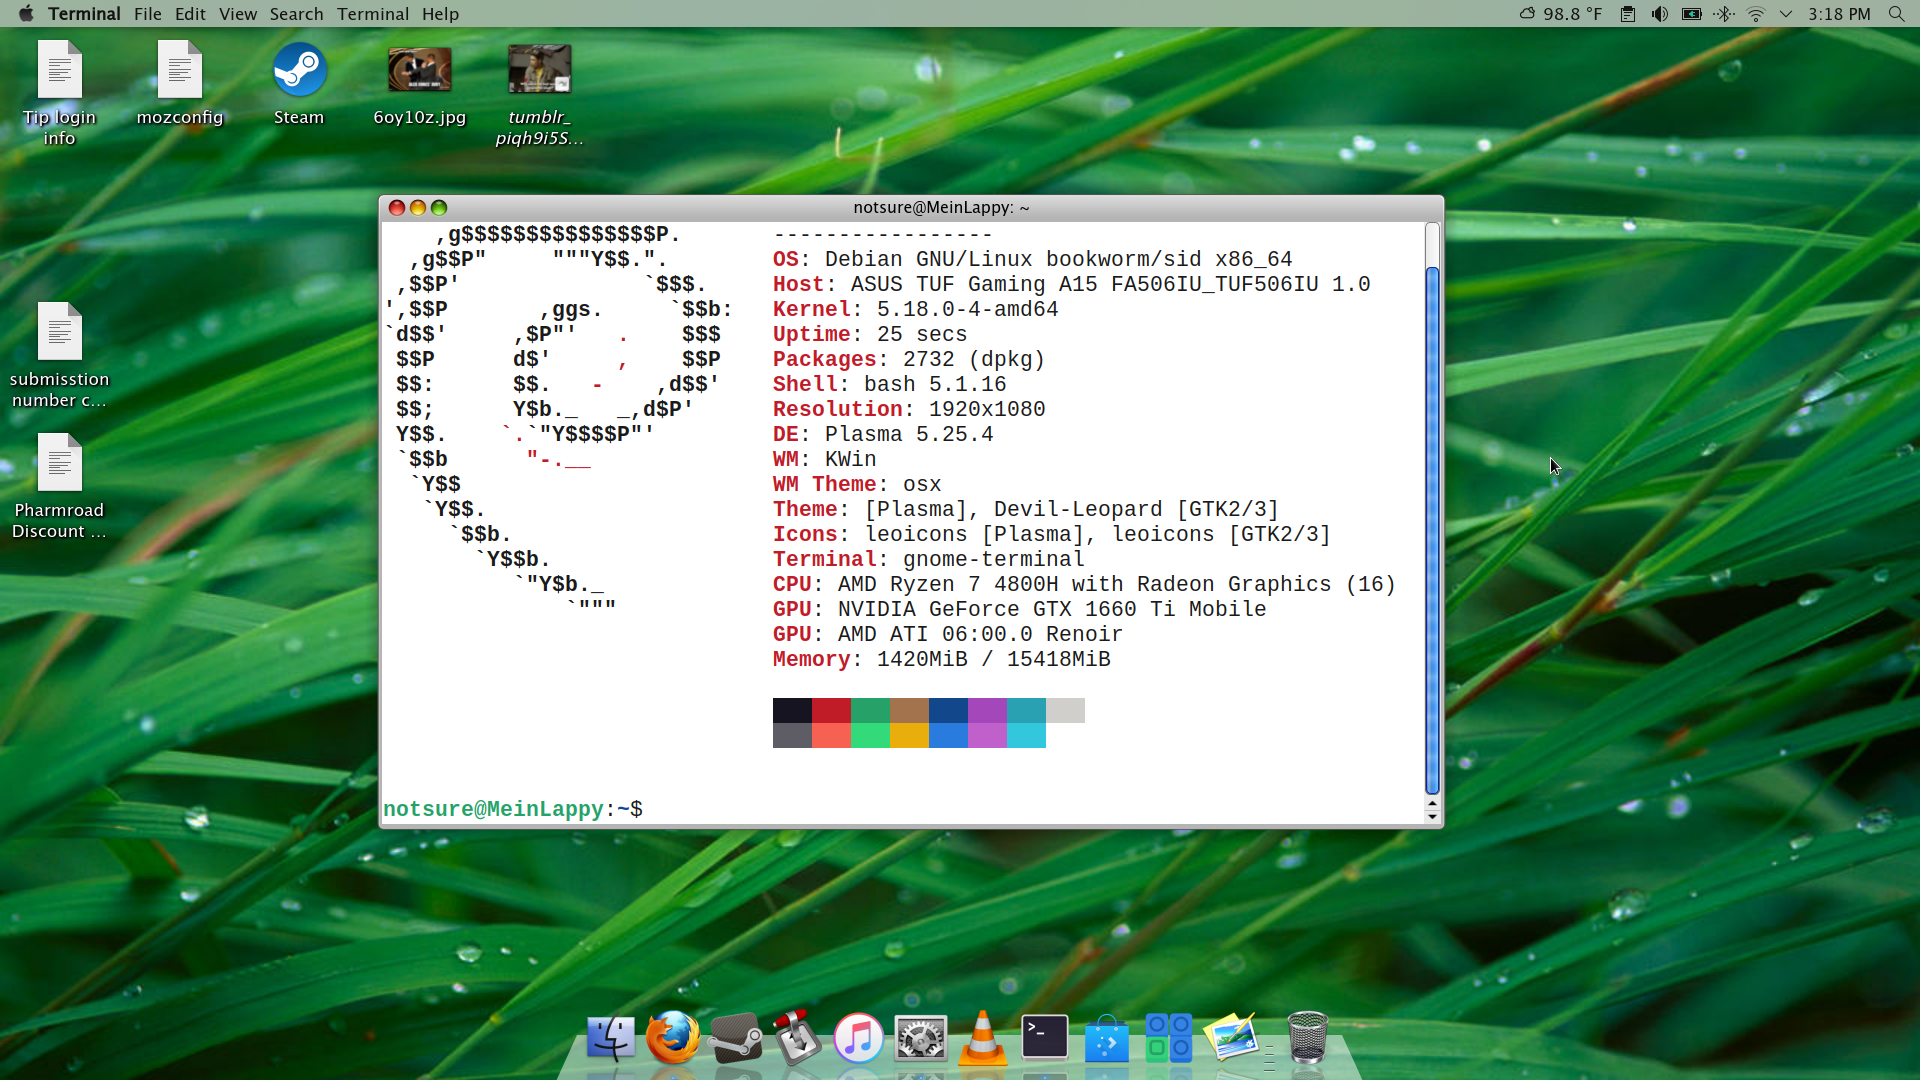Screen dimensions: 1920x1080
Task: Click the red swatch in the color palette
Action: 831,710
